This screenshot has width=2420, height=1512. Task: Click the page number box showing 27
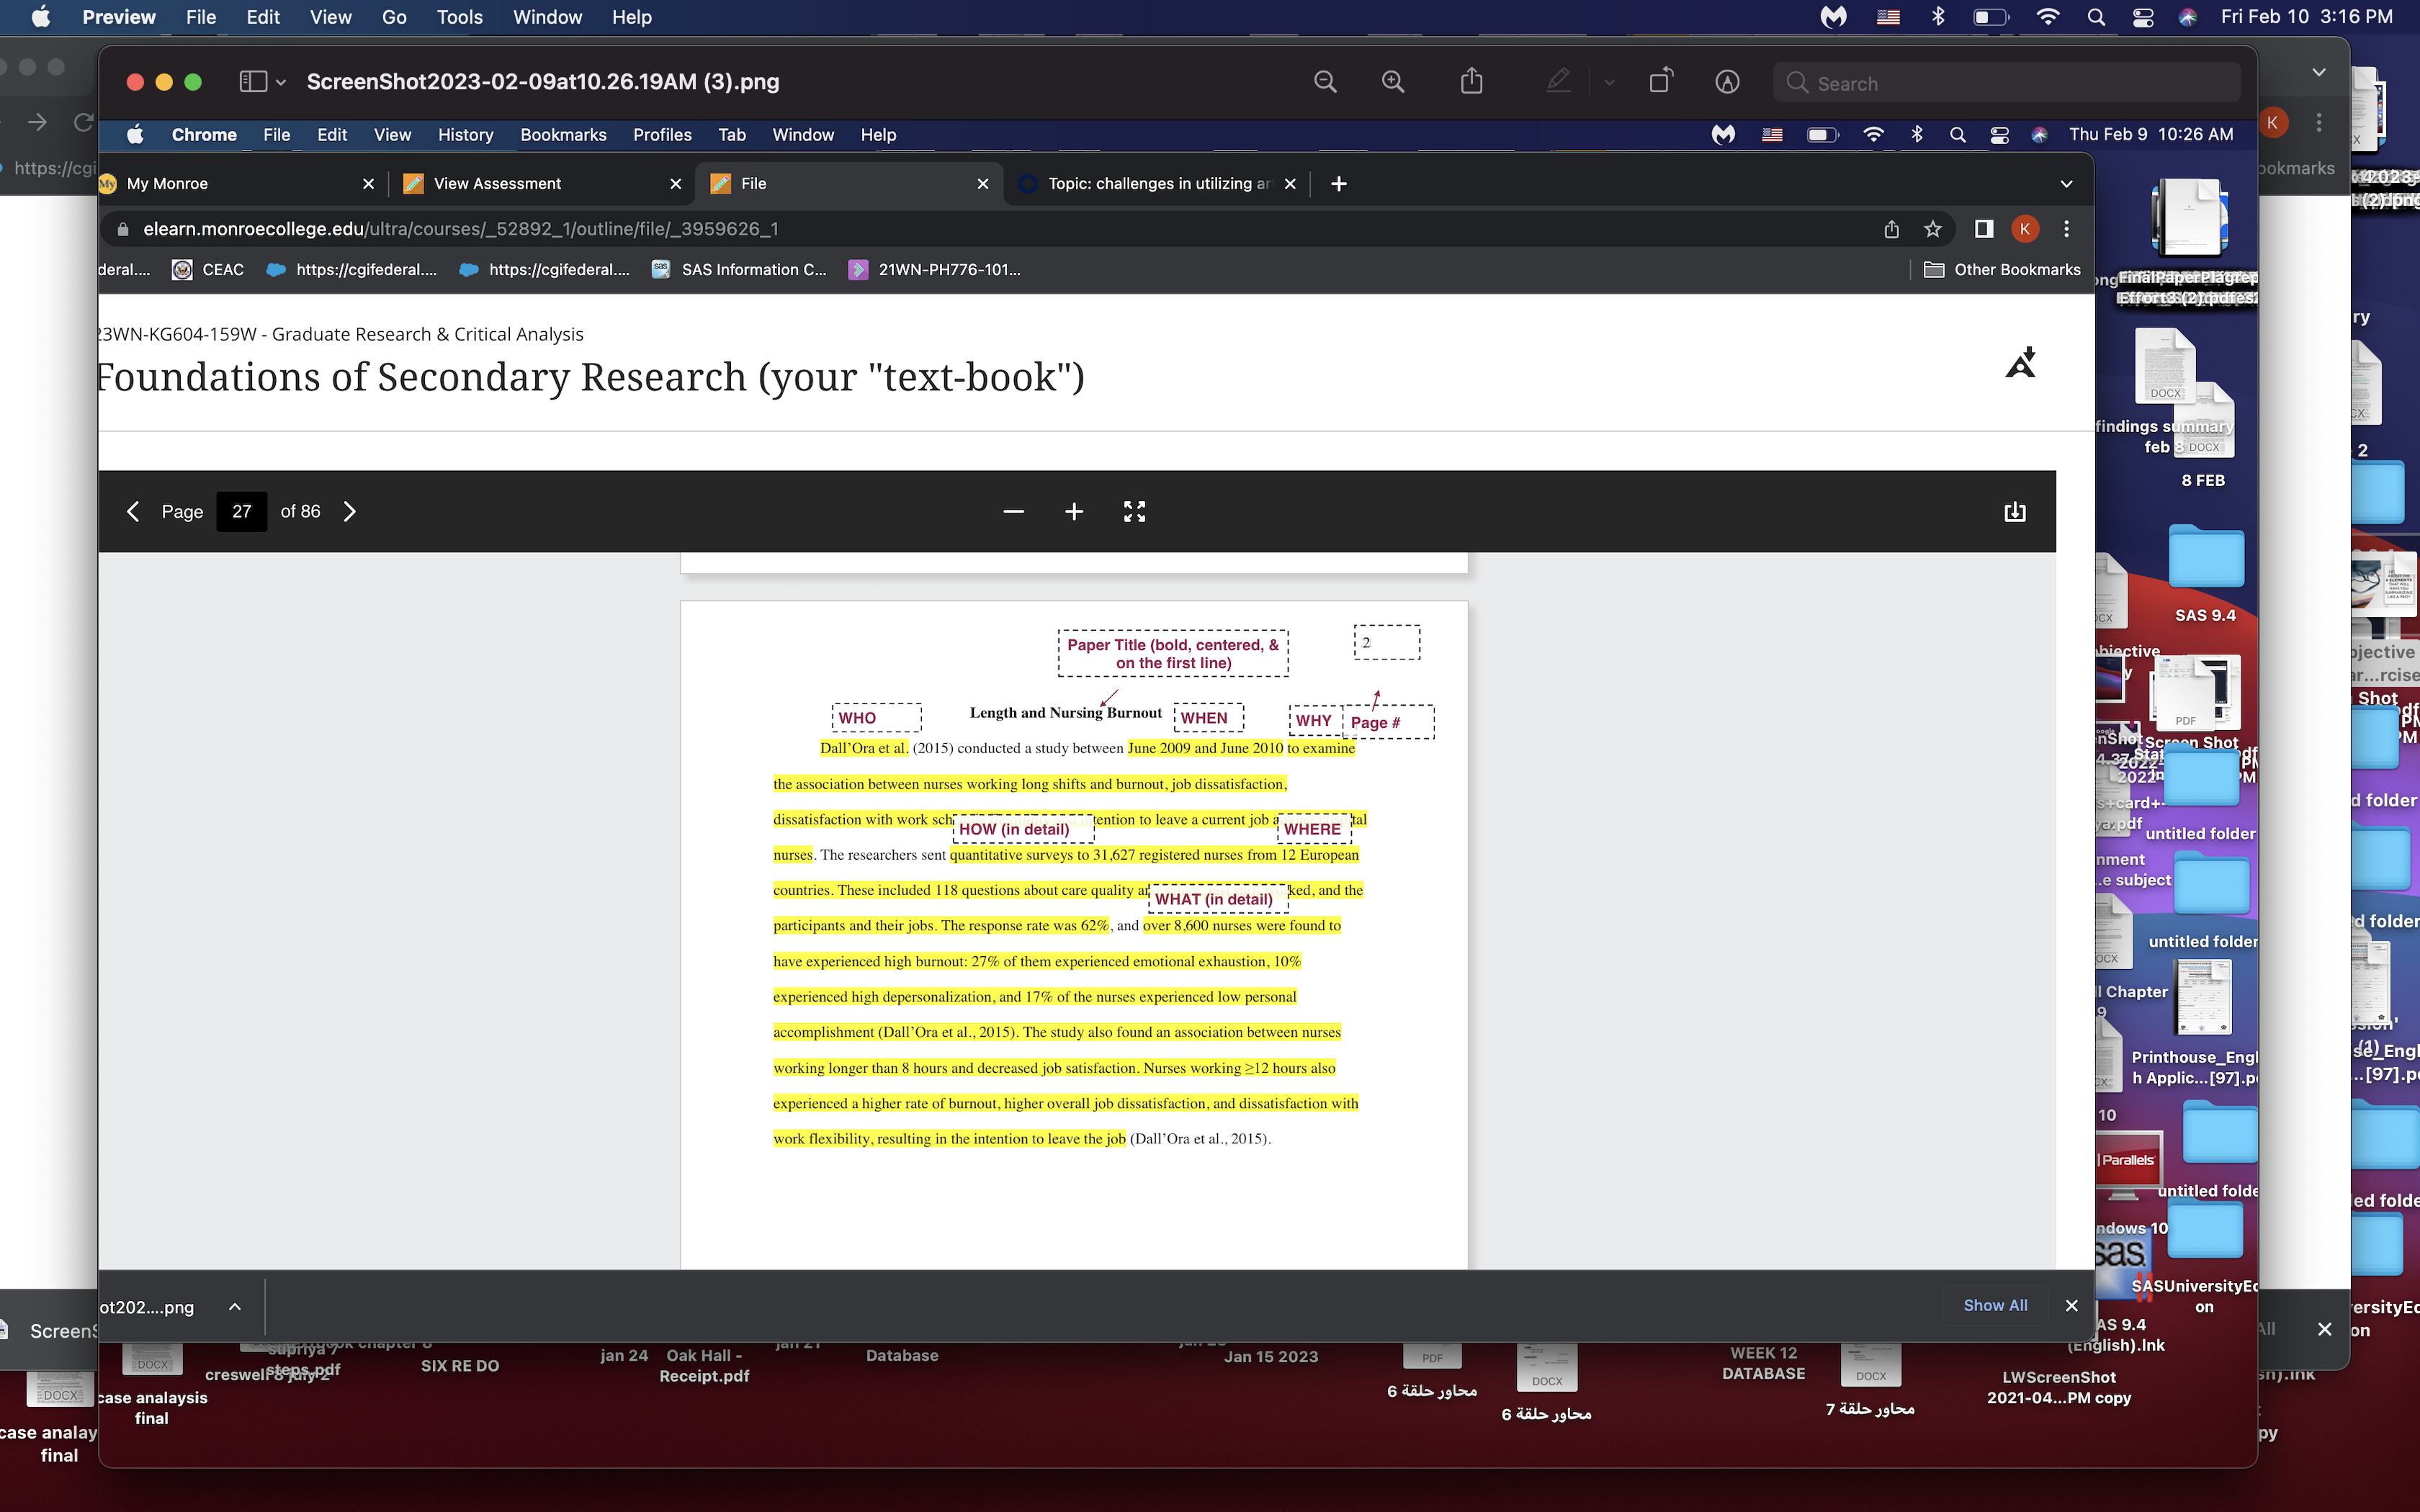tap(242, 511)
